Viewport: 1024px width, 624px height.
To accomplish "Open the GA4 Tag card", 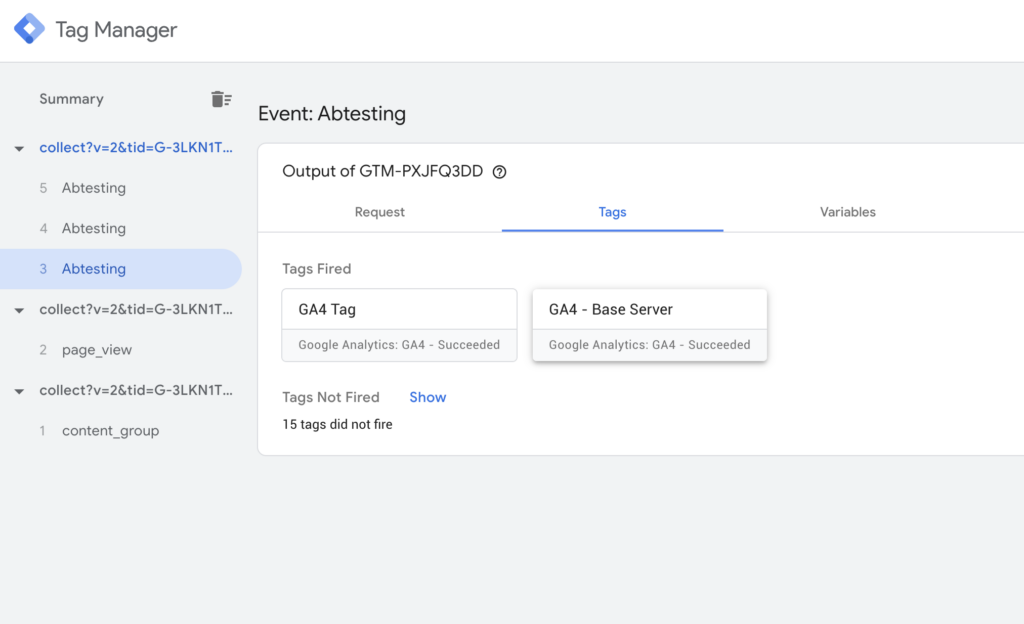I will [x=400, y=325].
